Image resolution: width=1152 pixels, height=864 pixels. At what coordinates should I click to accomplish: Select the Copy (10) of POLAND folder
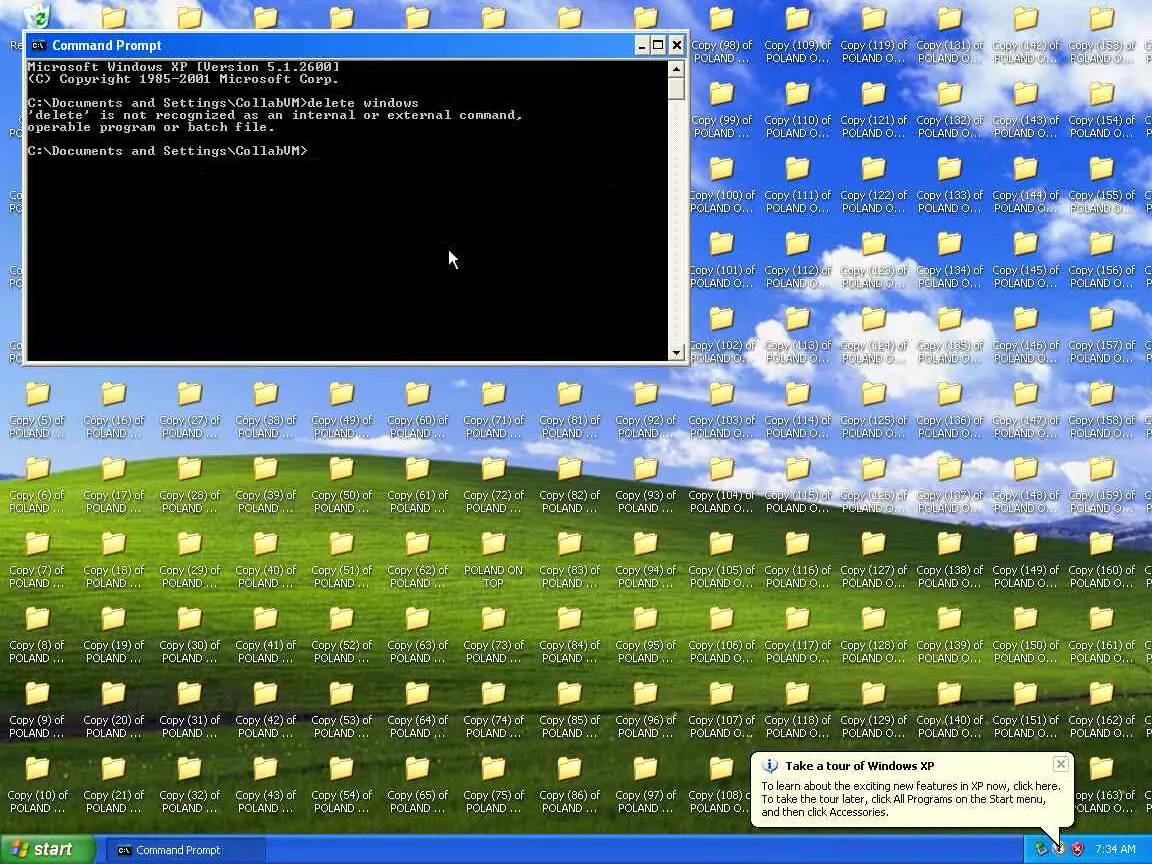coord(37,784)
